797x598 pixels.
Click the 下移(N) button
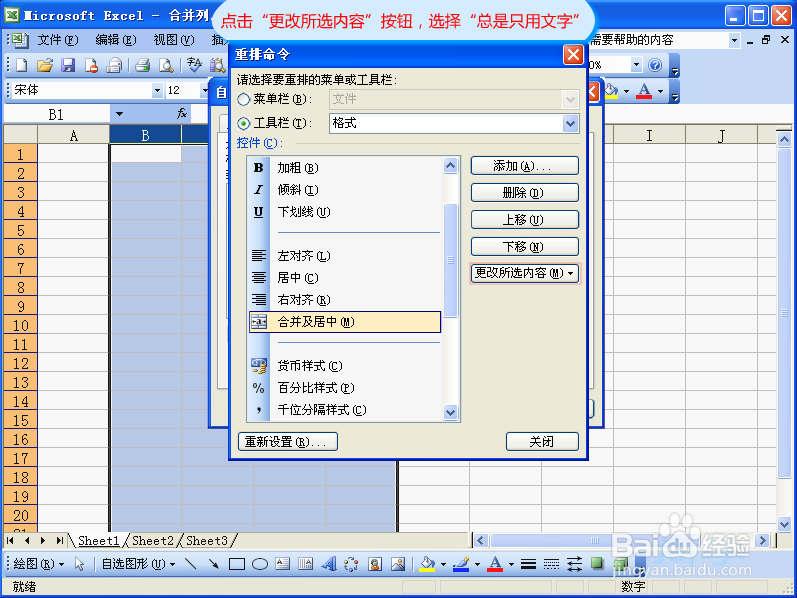pyautogui.click(x=525, y=247)
